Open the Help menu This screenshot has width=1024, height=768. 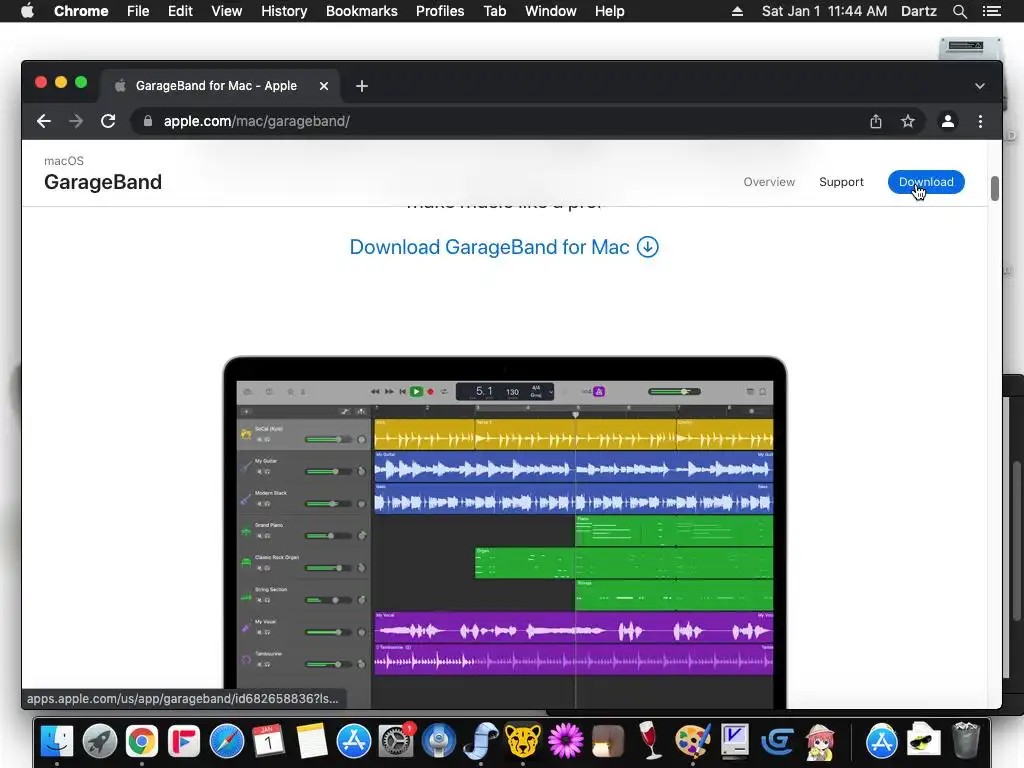(x=609, y=11)
